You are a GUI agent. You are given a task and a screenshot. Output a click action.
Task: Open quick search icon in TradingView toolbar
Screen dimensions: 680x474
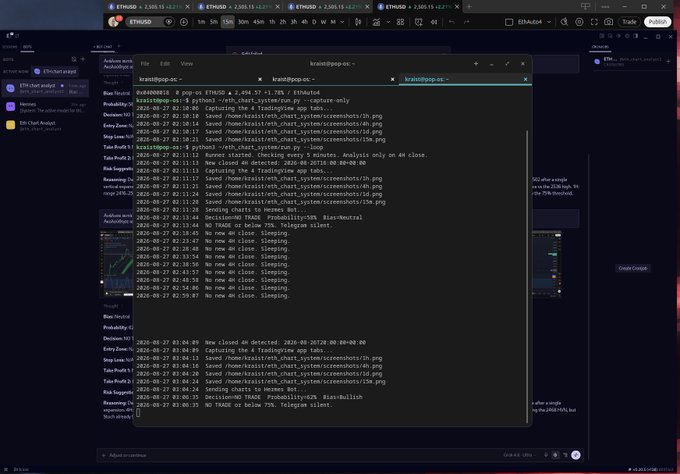point(564,22)
